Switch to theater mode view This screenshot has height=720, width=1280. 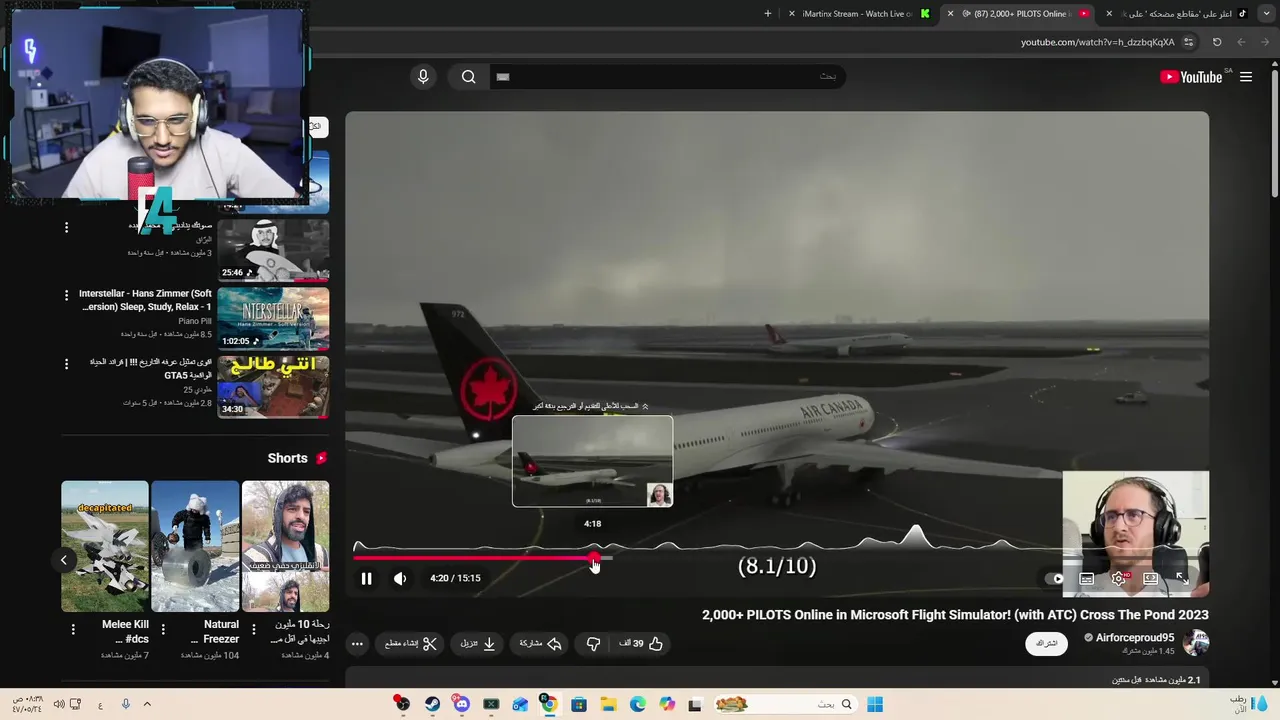1151,578
